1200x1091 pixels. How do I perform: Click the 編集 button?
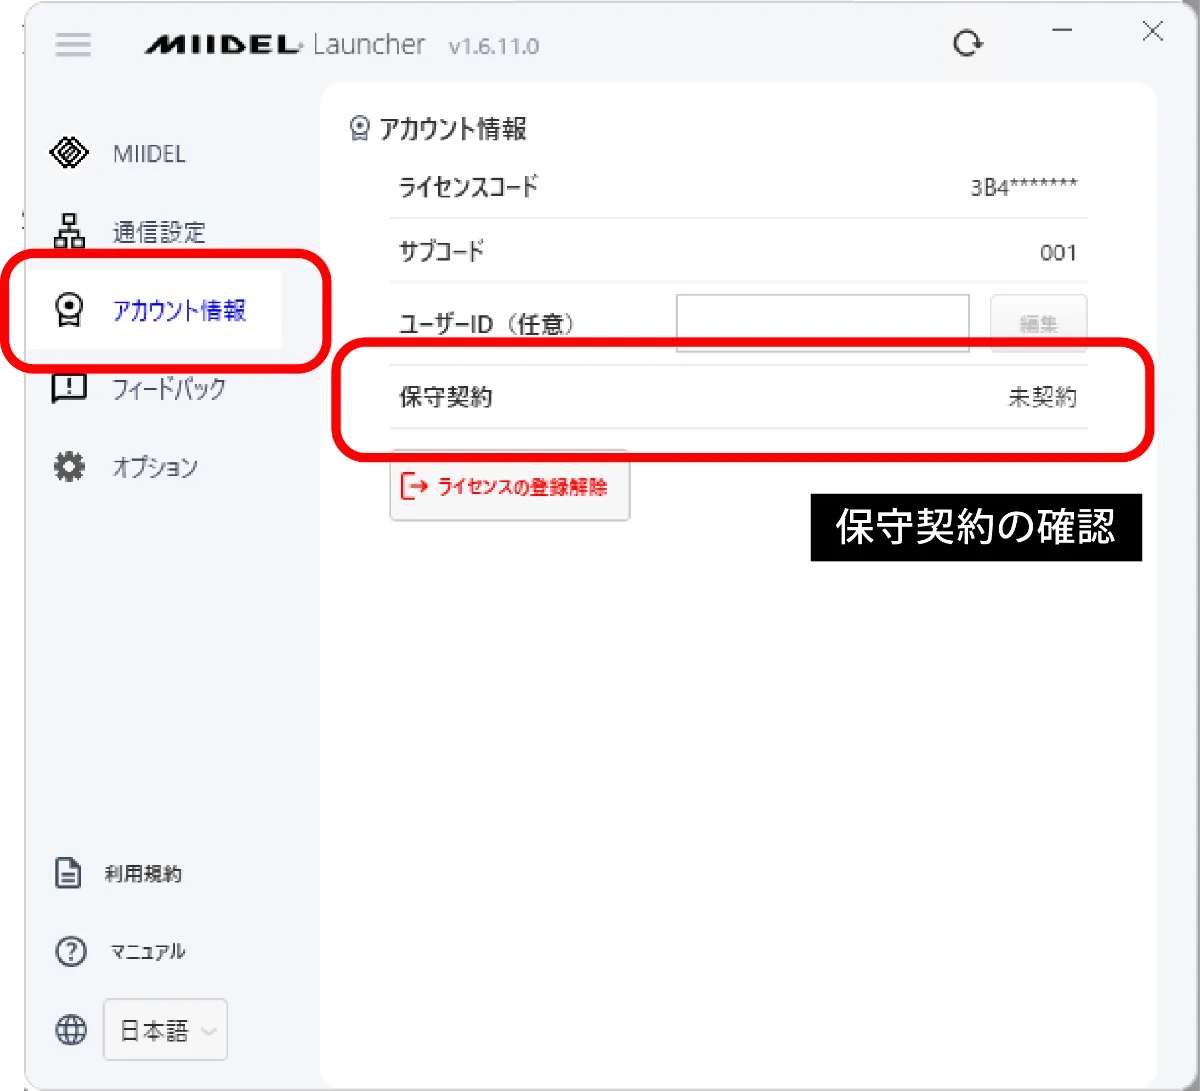1039,323
